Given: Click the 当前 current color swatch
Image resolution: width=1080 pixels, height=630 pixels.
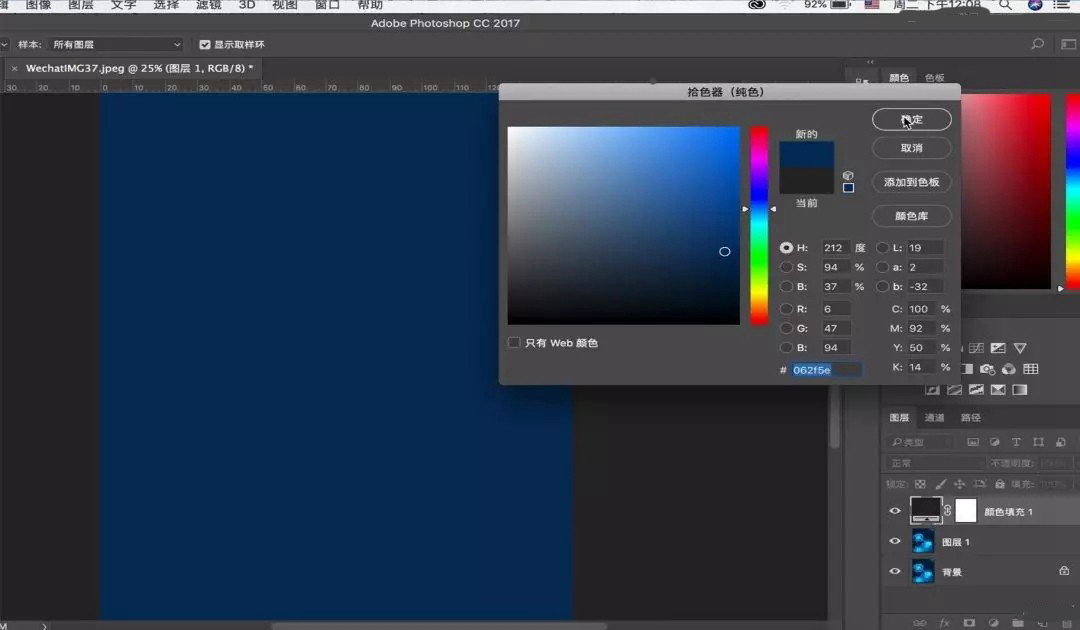Looking at the screenshot, I should [807, 180].
